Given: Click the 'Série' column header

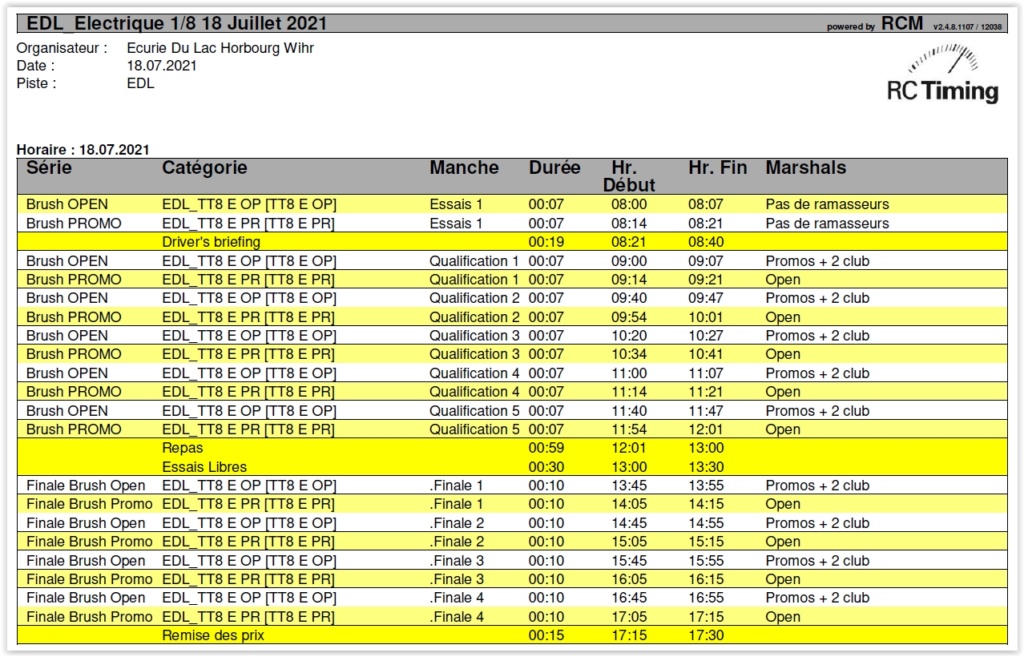Looking at the screenshot, I should click(49, 168).
